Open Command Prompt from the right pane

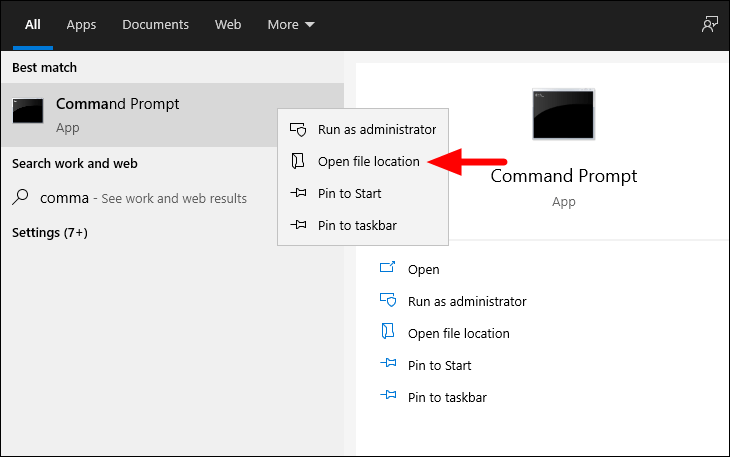[x=423, y=269]
